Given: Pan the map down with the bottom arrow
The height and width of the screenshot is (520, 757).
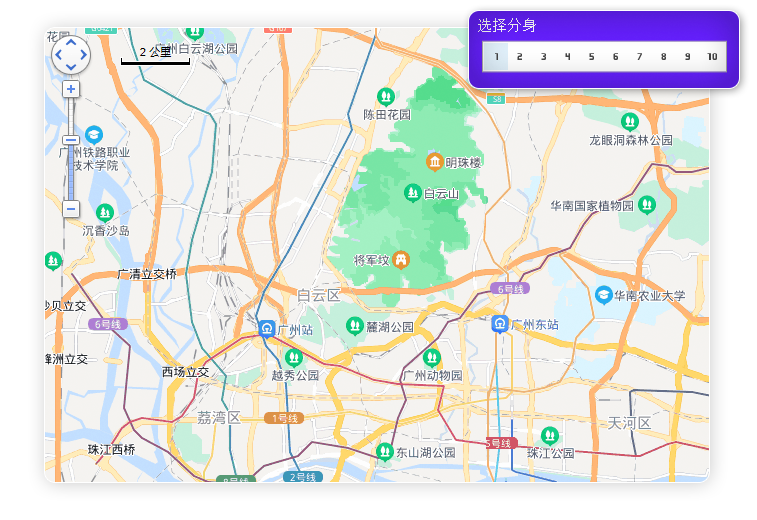Looking at the screenshot, I should pos(71,67).
